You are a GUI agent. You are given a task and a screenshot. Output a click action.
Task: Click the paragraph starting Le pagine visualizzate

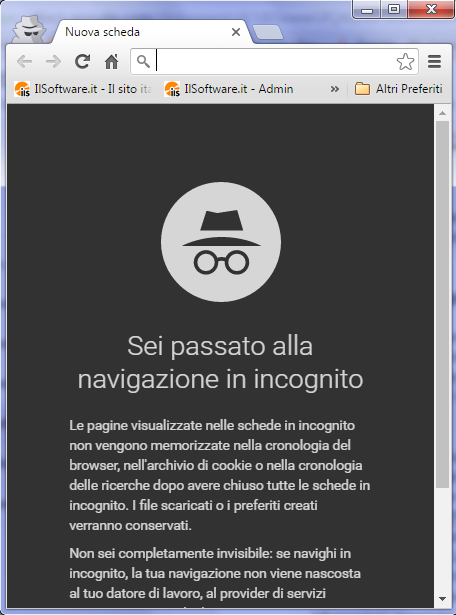(220, 475)
